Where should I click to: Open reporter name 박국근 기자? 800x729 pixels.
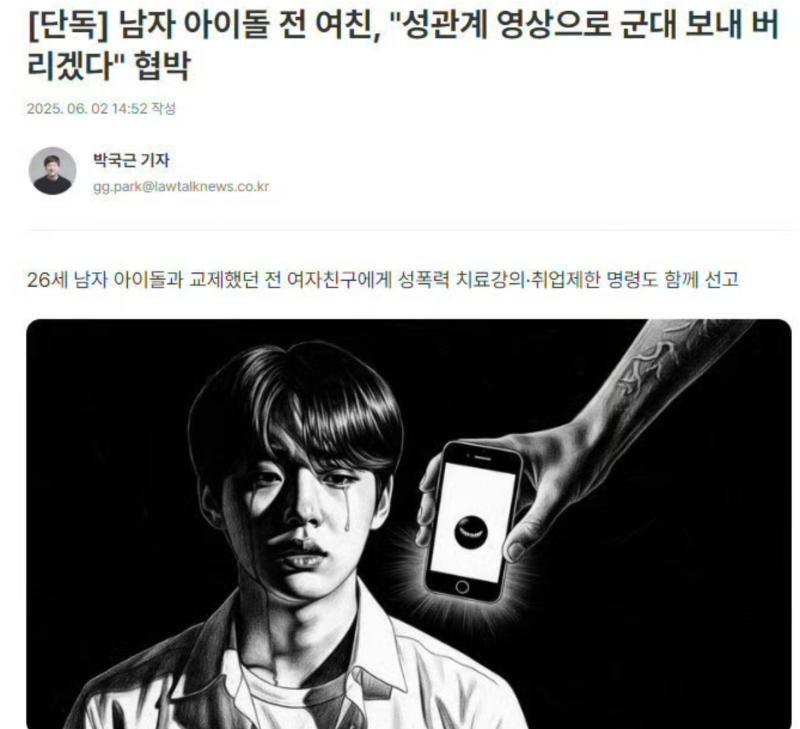131,160
